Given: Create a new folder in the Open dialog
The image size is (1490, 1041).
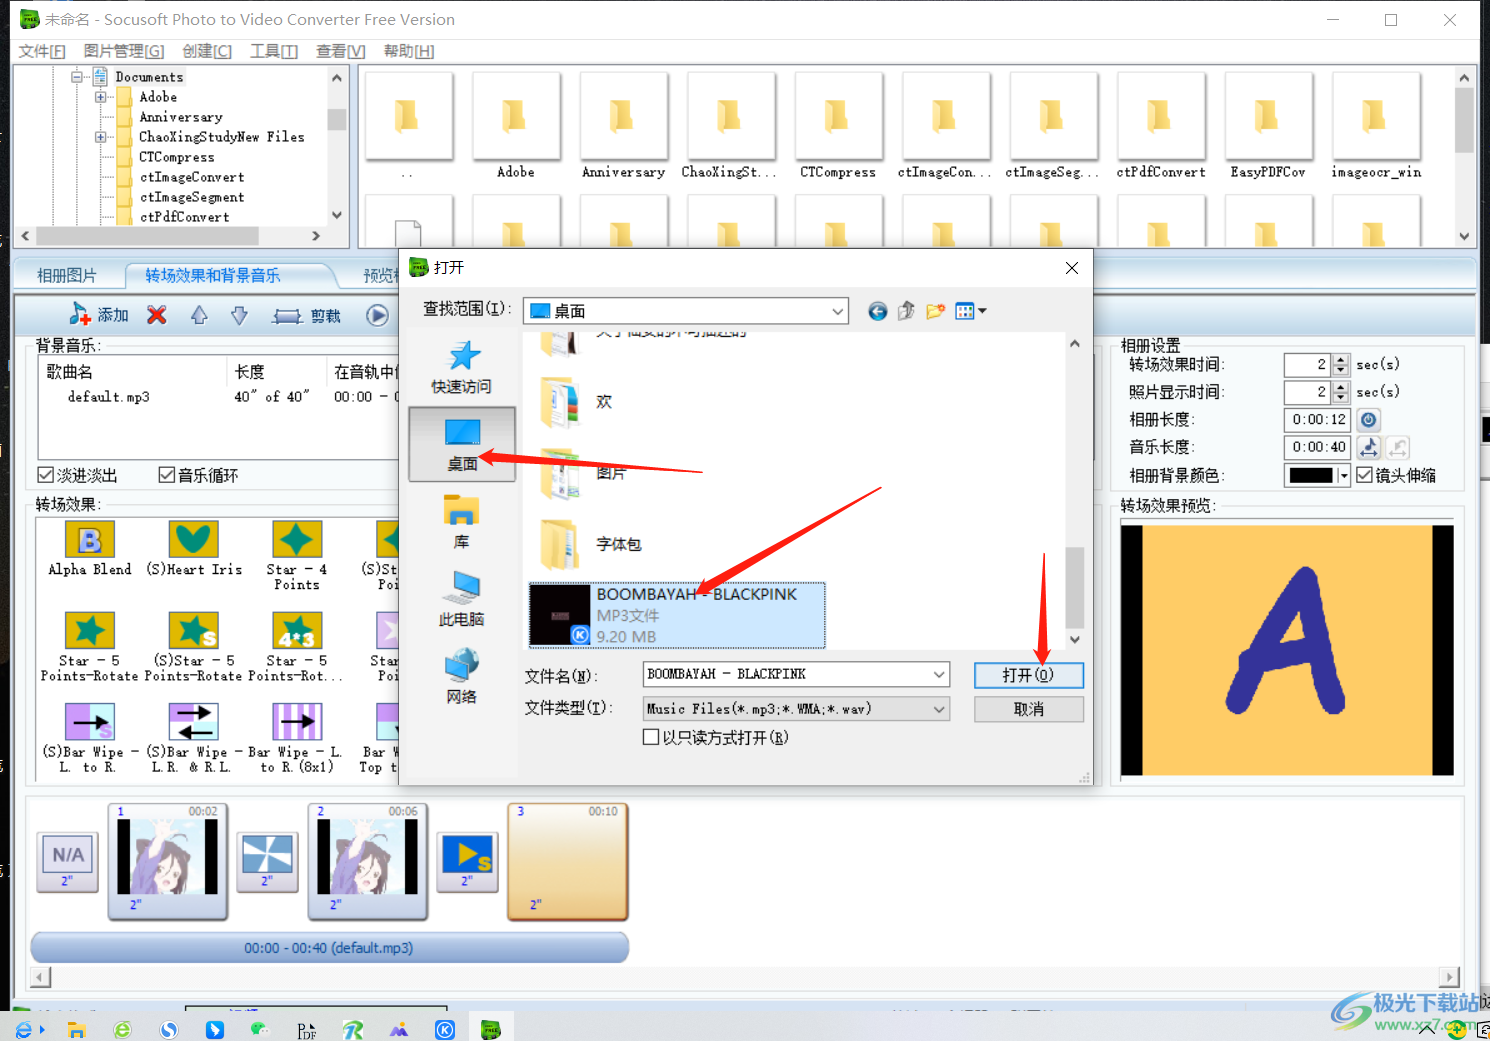Looking at the screenshot, I should (x=935, y=311).
